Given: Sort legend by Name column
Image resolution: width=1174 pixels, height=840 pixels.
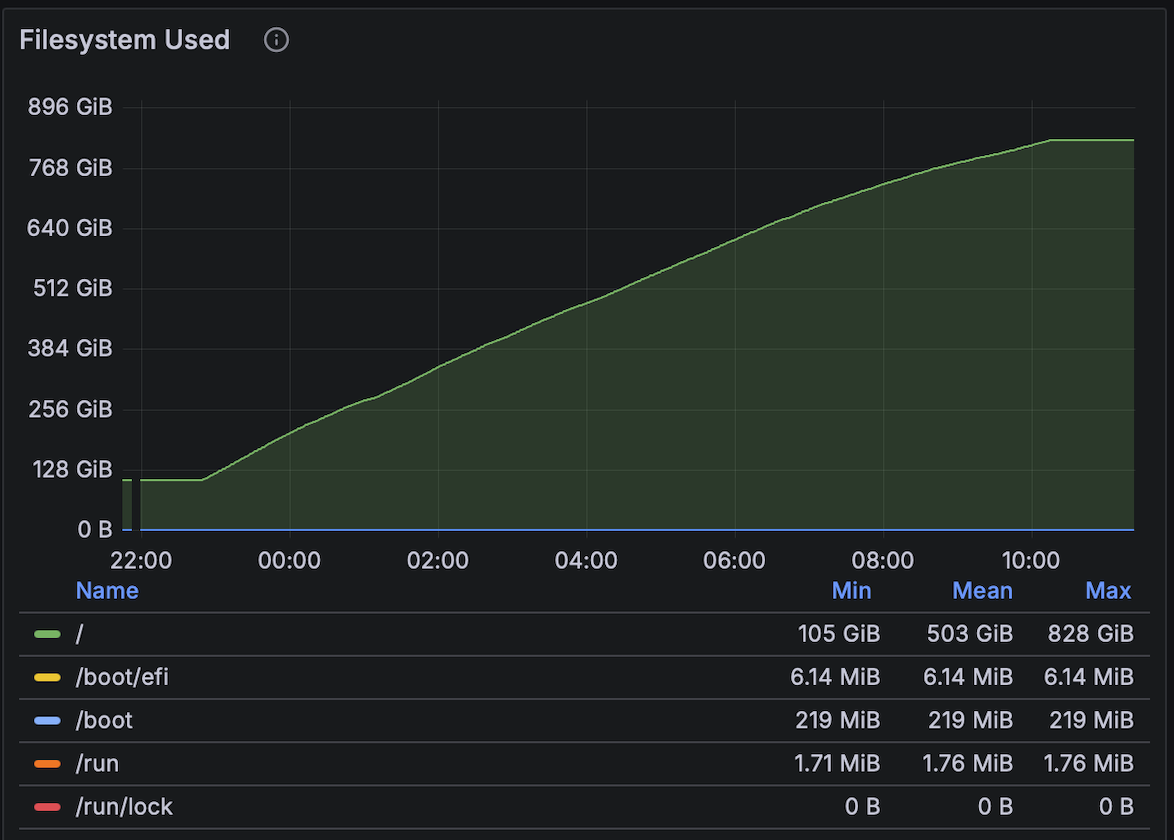Looking at the screenshot, I should pos(107,591).
